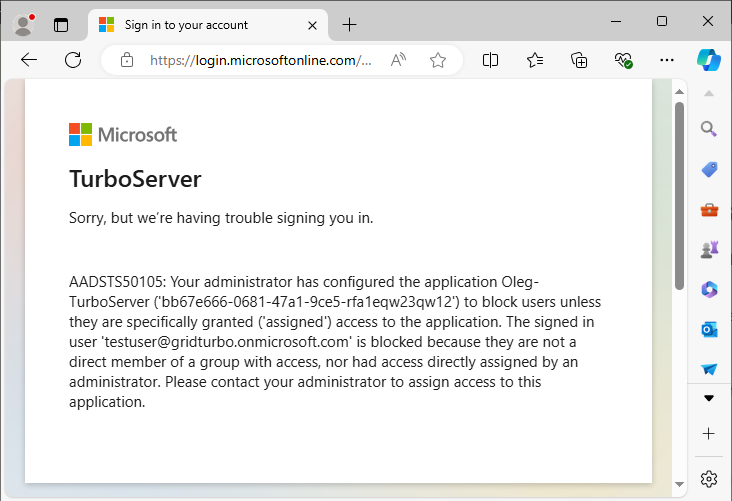Open the Copilot icon in toolbar
This screenshot has width=732, height=501.
(x=709, y=59)
